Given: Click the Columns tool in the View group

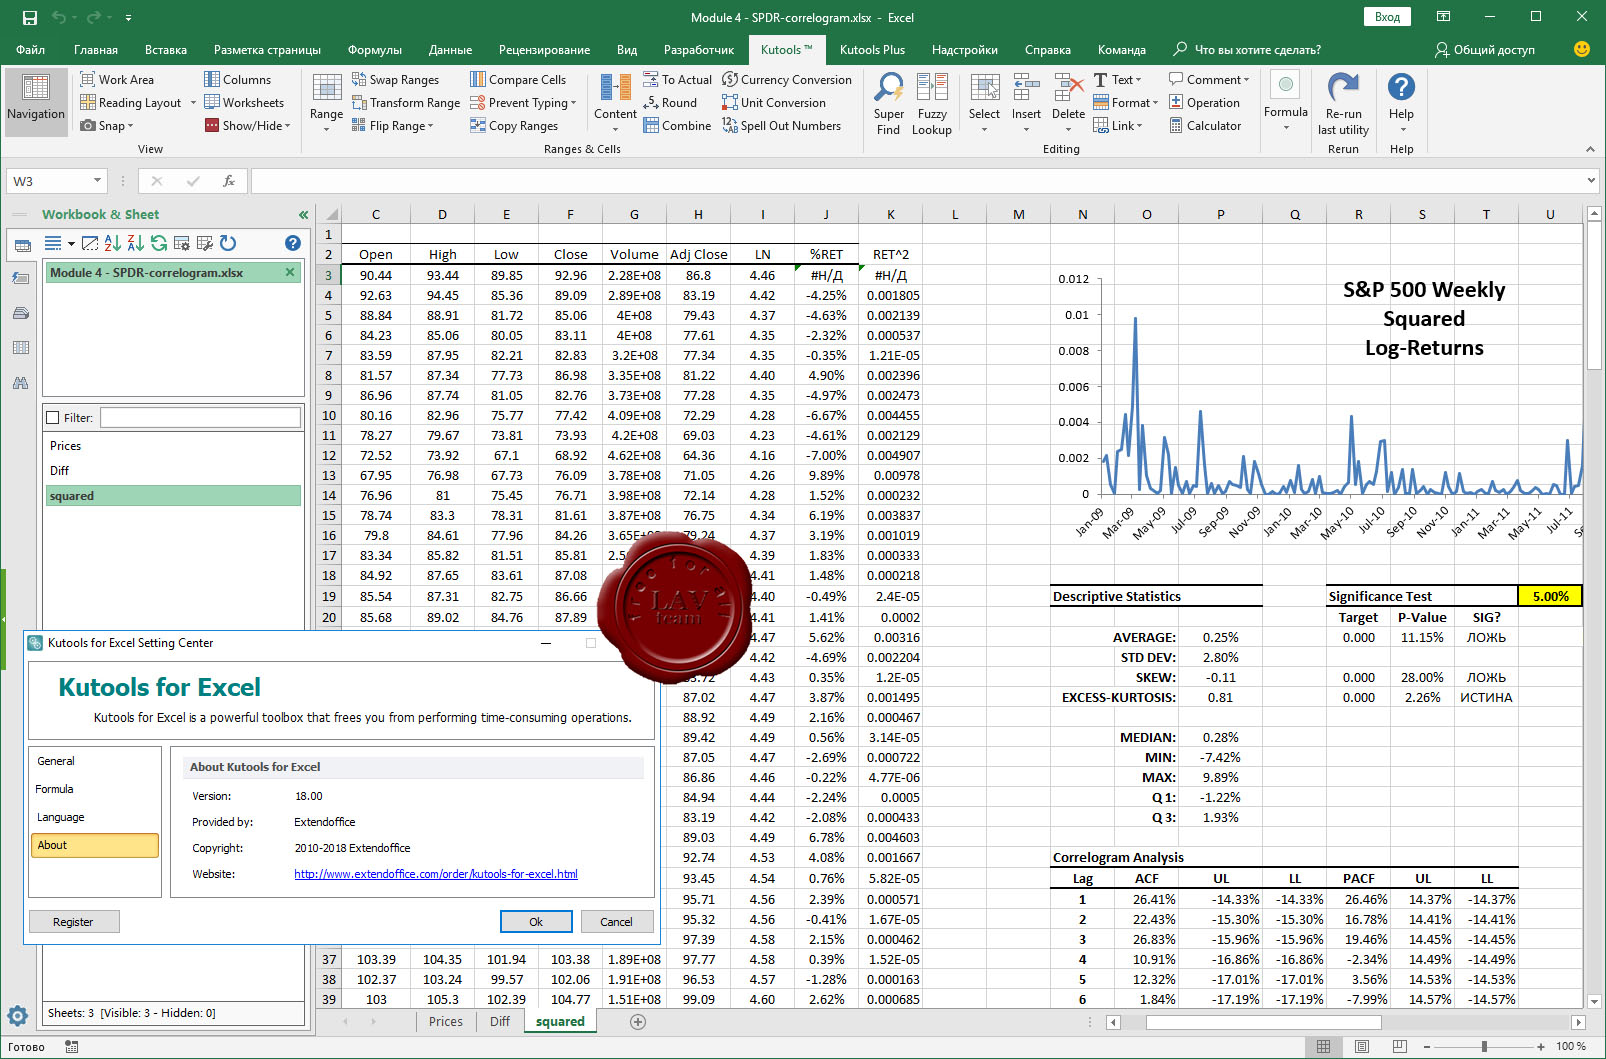Looking at the screenshot, I should coord(237,80).
